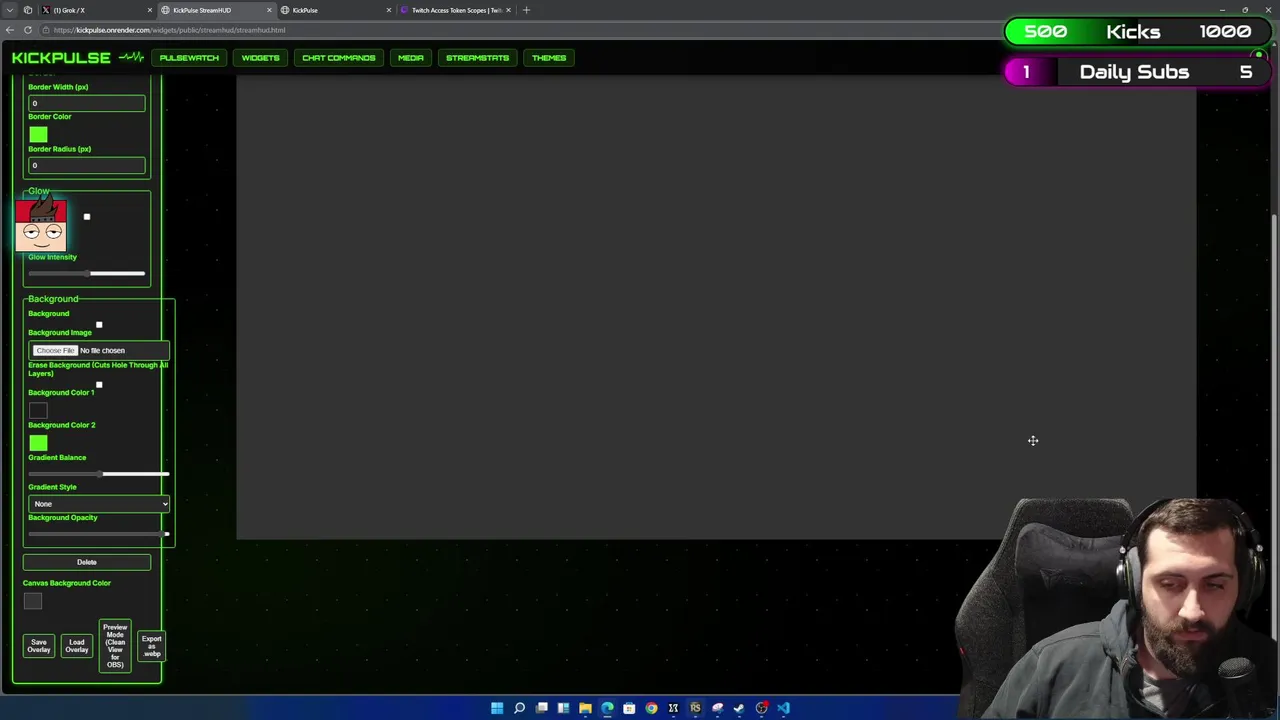1280x720 pixels.
Task: Adjust the Glow Intensity slider
Action: 87,273
